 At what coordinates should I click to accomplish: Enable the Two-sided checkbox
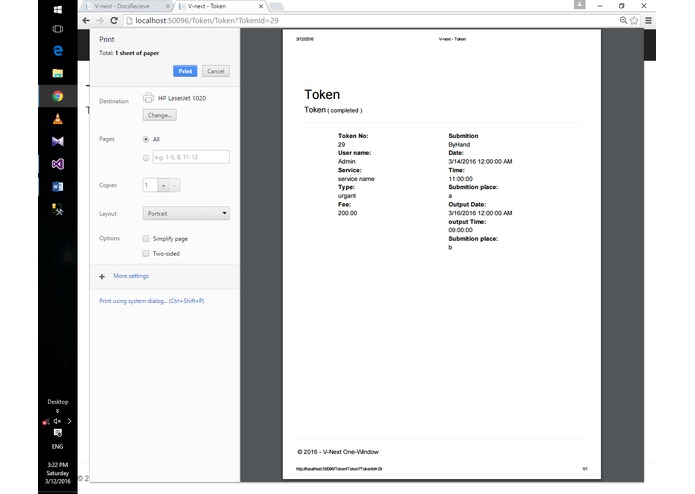(x=146, y=253)
